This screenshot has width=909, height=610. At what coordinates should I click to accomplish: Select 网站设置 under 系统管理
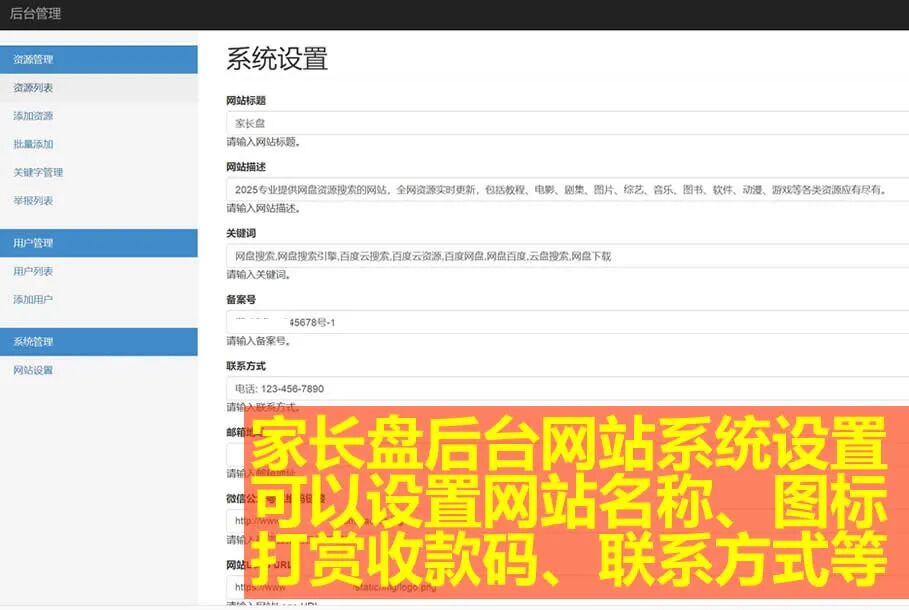pyautogui.click(x=36, y=369)
